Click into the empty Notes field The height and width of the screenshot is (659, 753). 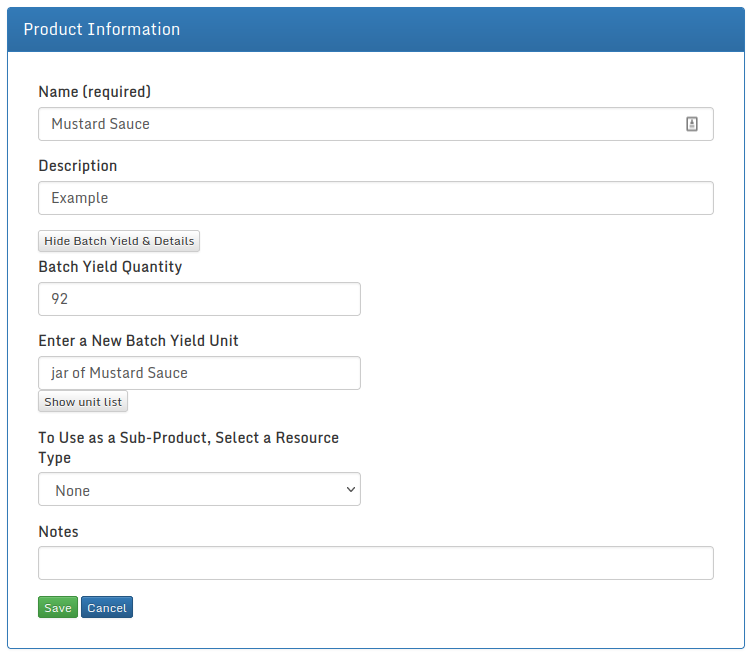[x=375, y=563]
